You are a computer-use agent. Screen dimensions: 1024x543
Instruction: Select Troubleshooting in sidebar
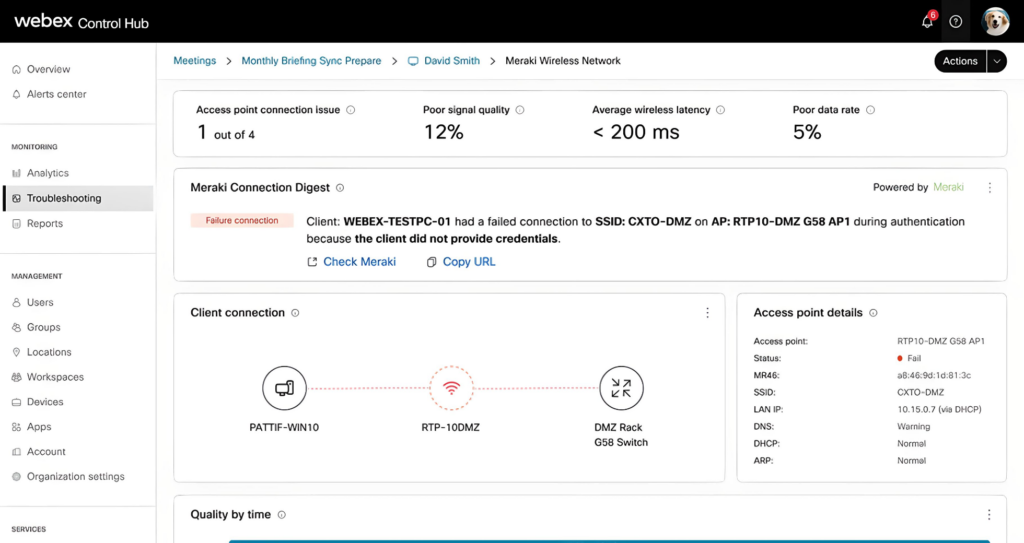[x=78, y=198]
